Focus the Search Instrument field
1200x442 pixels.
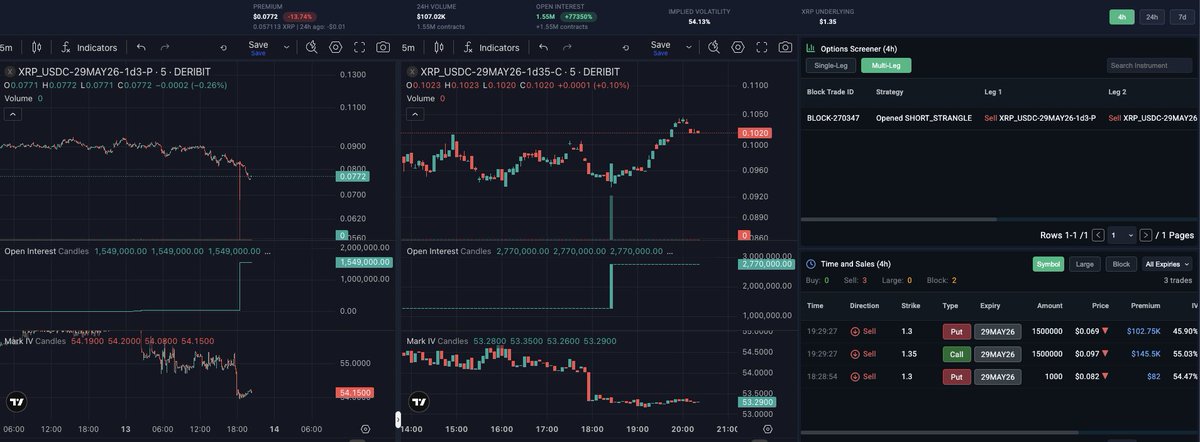tap(1149, 65)
